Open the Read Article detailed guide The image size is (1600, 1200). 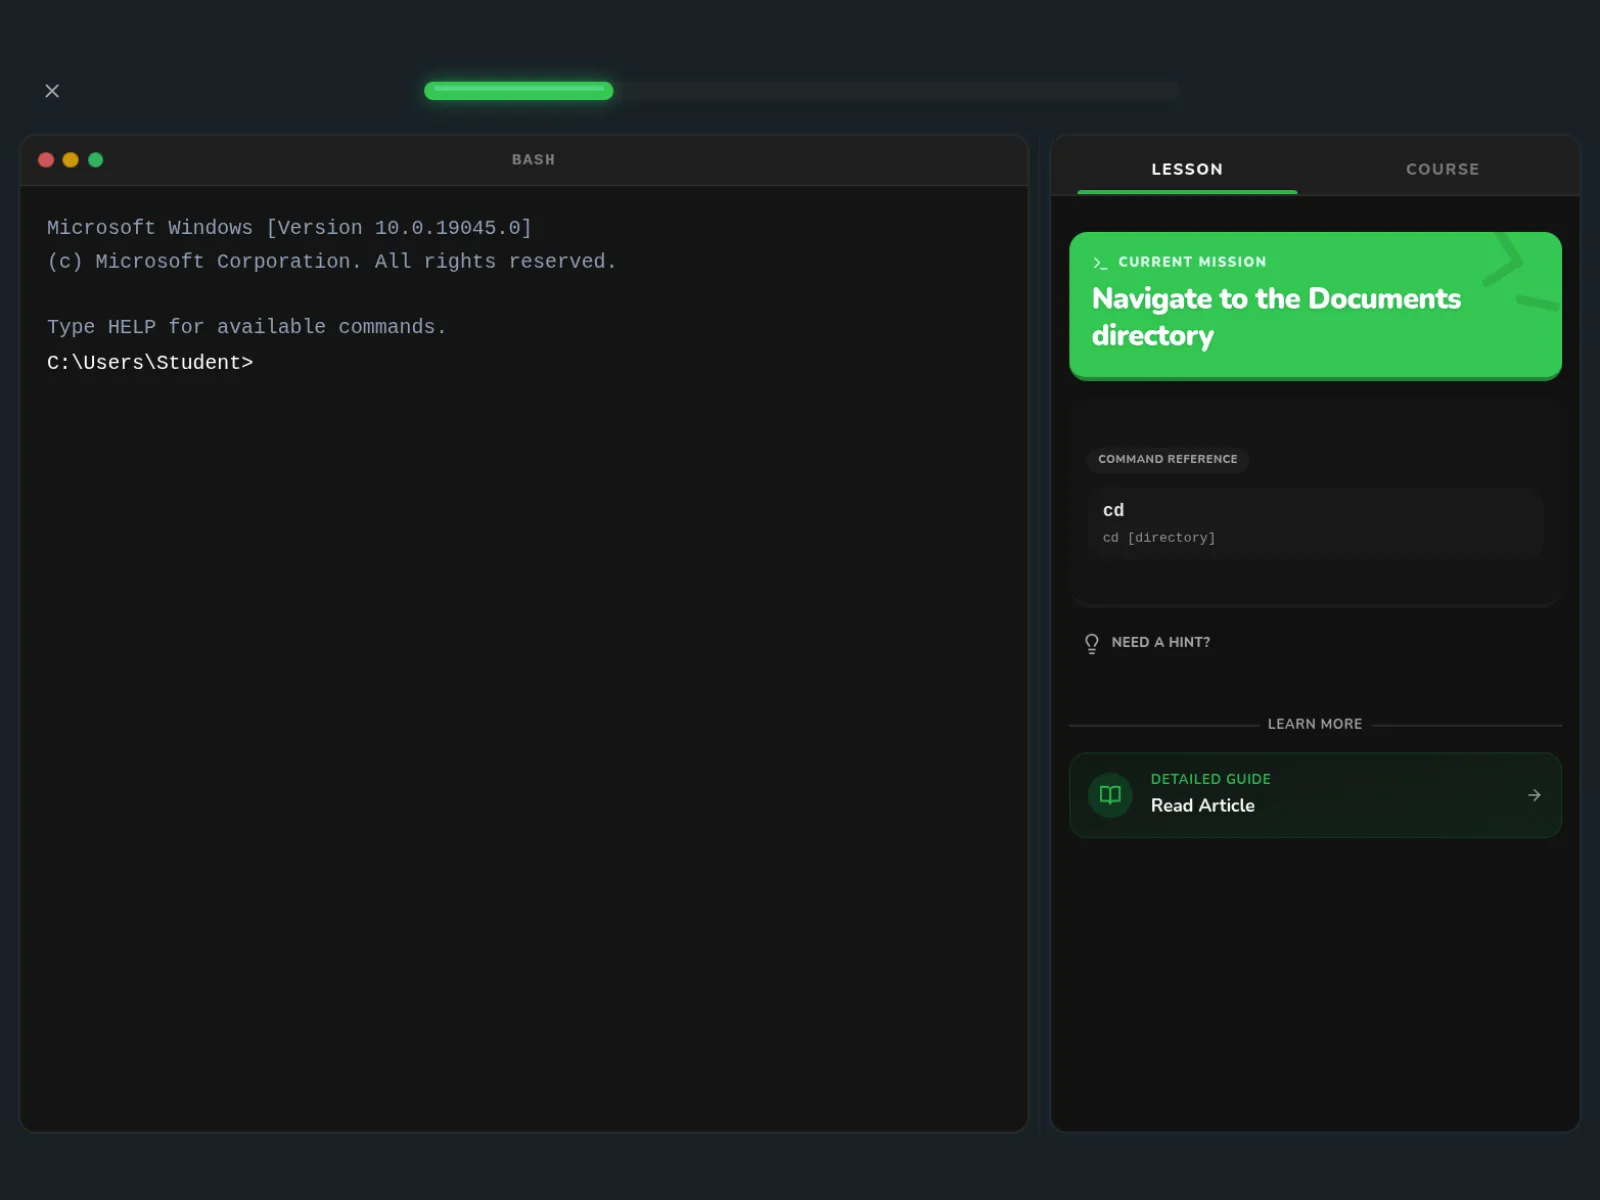pyautogui.click(x=1315, y=795)
